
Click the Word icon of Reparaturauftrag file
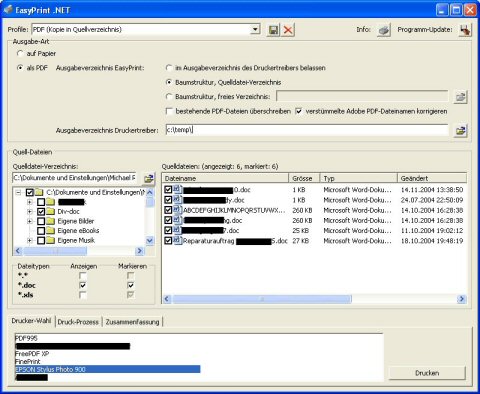click(x=177, y=240)
